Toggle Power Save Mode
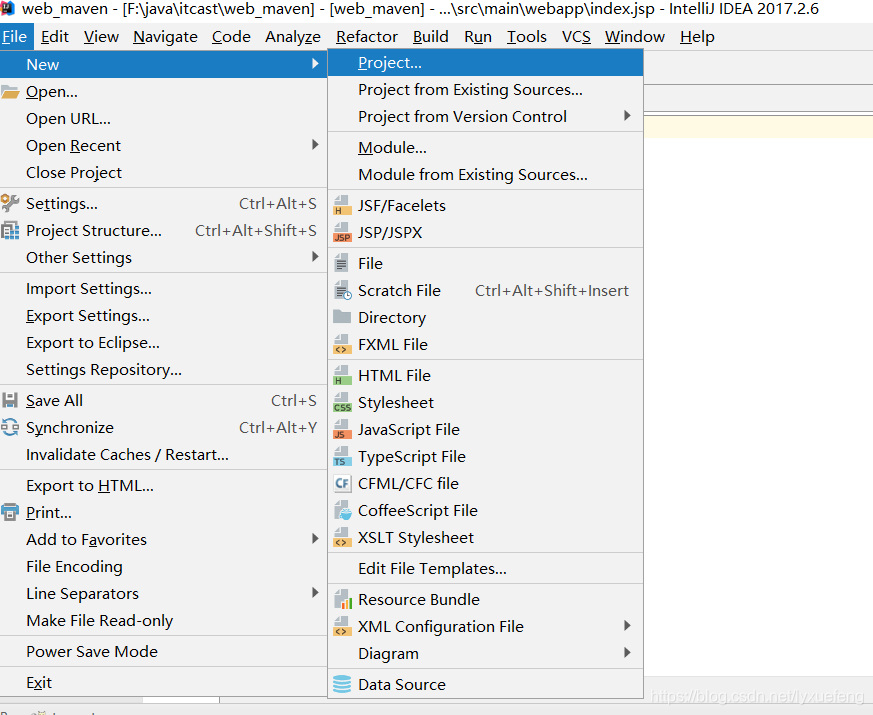873x715 pixels. tap(163, 652)
